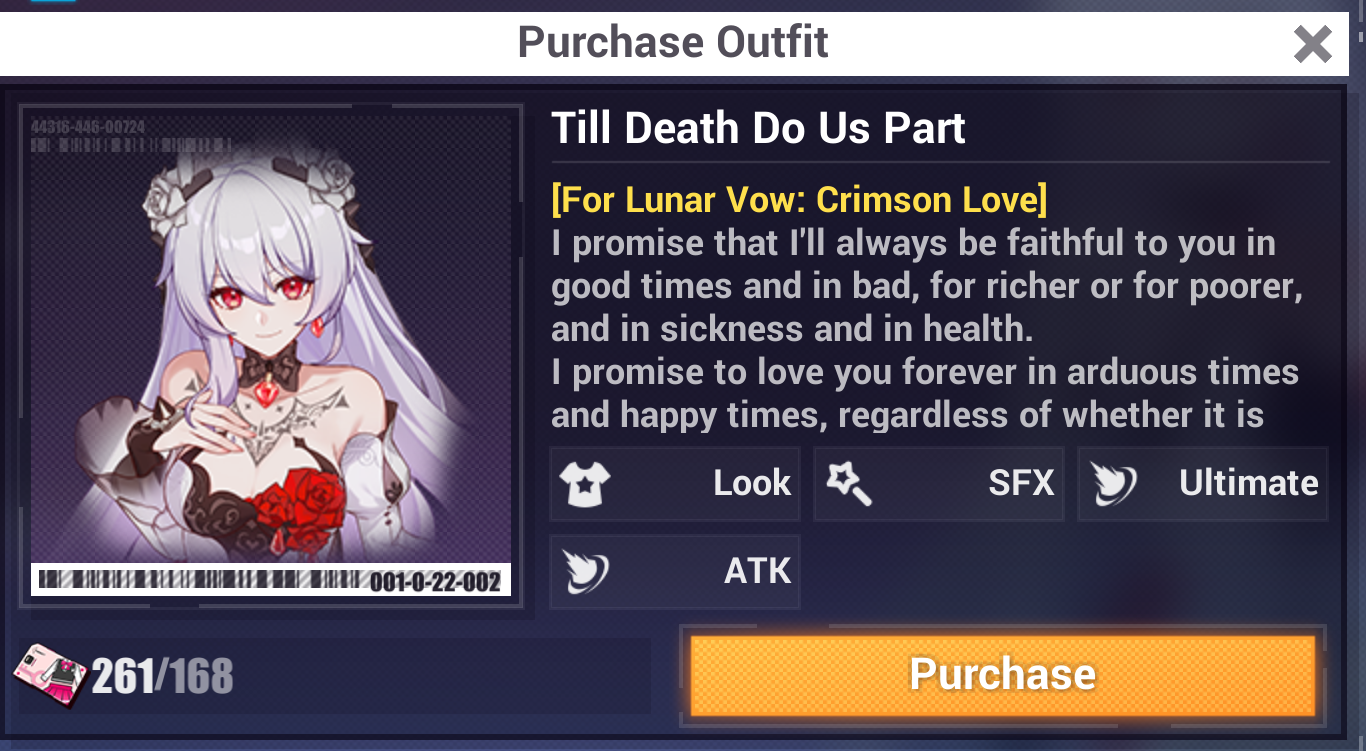Buy the outfit with the Purchase button
Screen dimensions: 1366x751
[x=1002, y=675]
